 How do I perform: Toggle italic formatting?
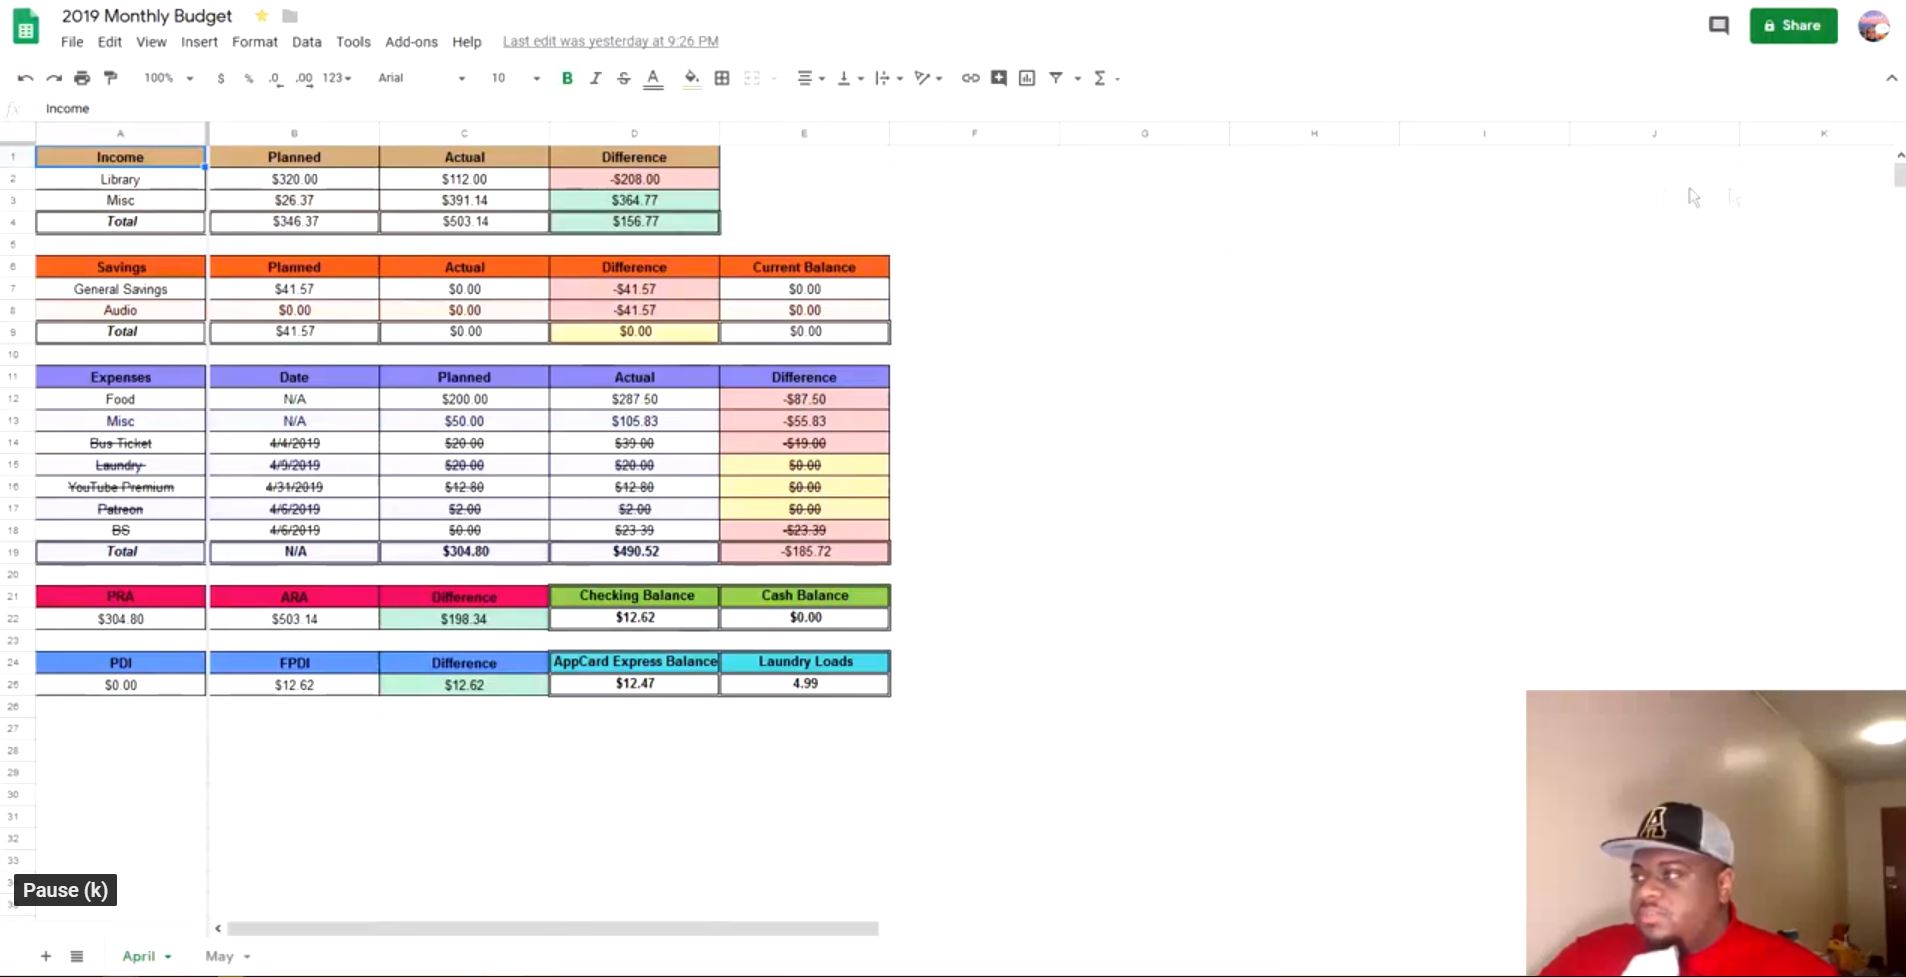pos(595,78)
